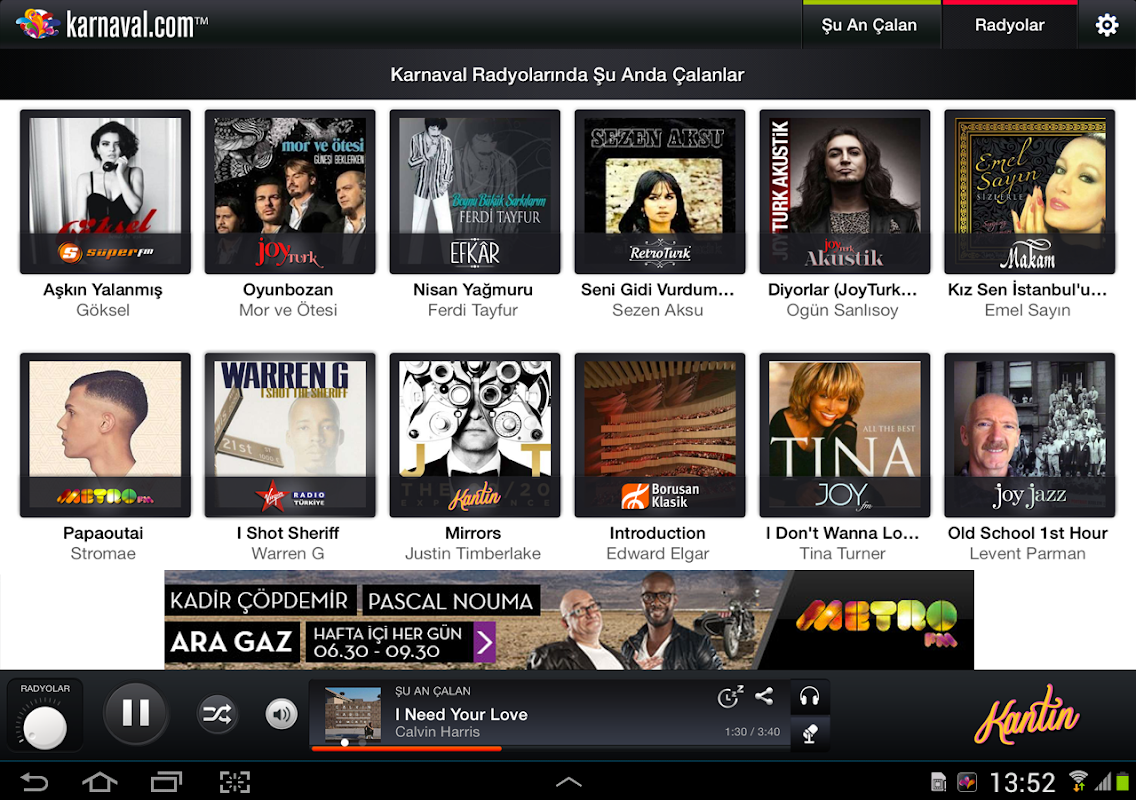Select RetroTurk Sezen Aksu tile

[x=659, y=192]
